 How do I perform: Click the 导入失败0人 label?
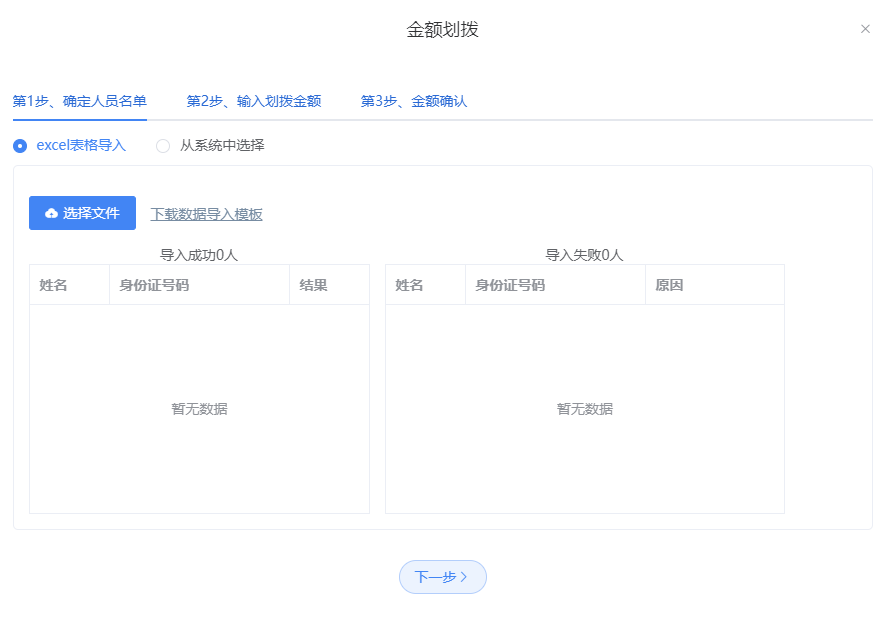pyautogui.click(x=584, y=255)
